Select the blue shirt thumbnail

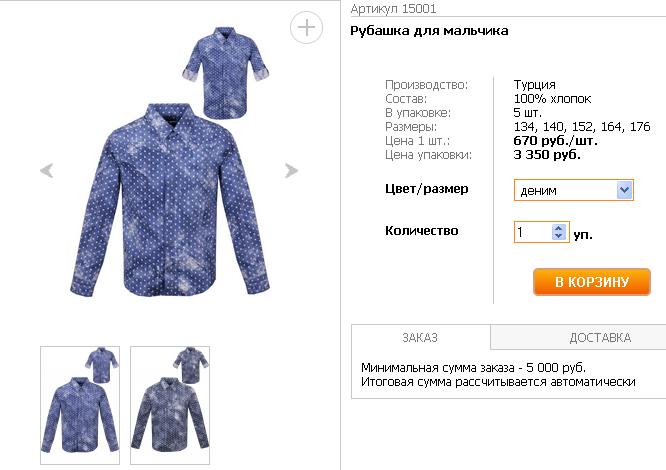pos(80,405)
